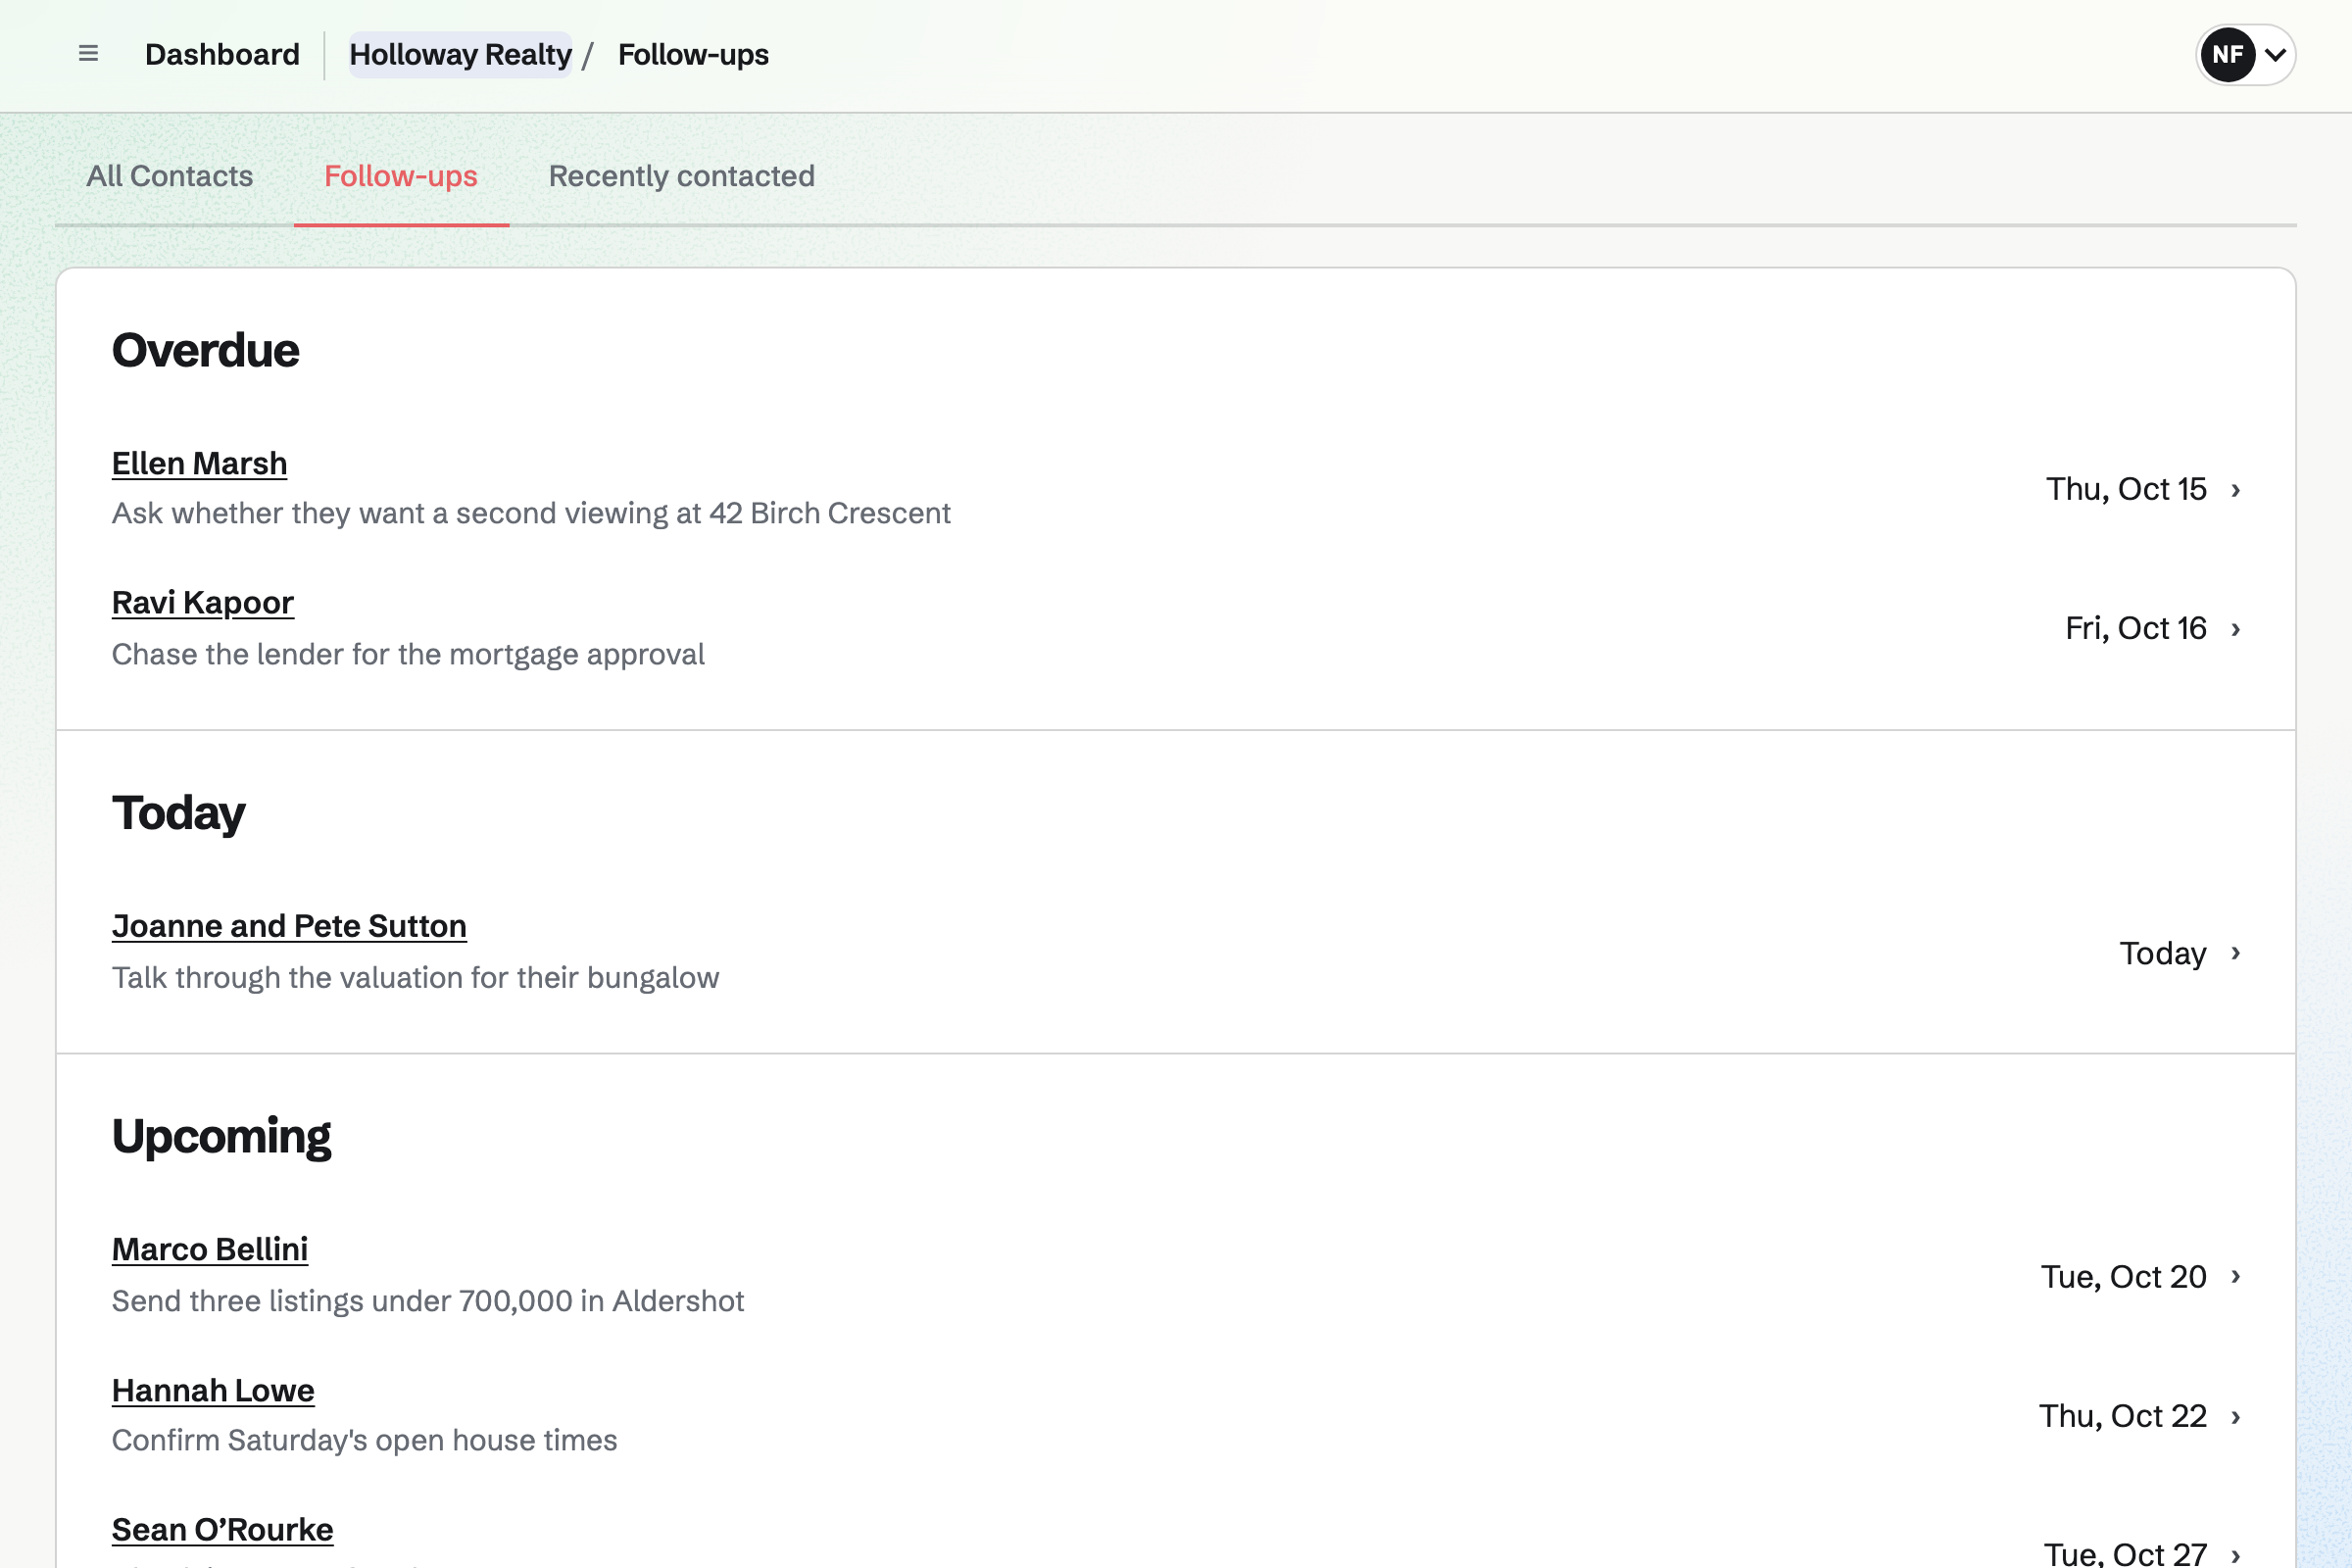2352x1568 pixels.
Task: Switch to the All Contacts tab
Action: pyautogui.click(x=170, y=176)
